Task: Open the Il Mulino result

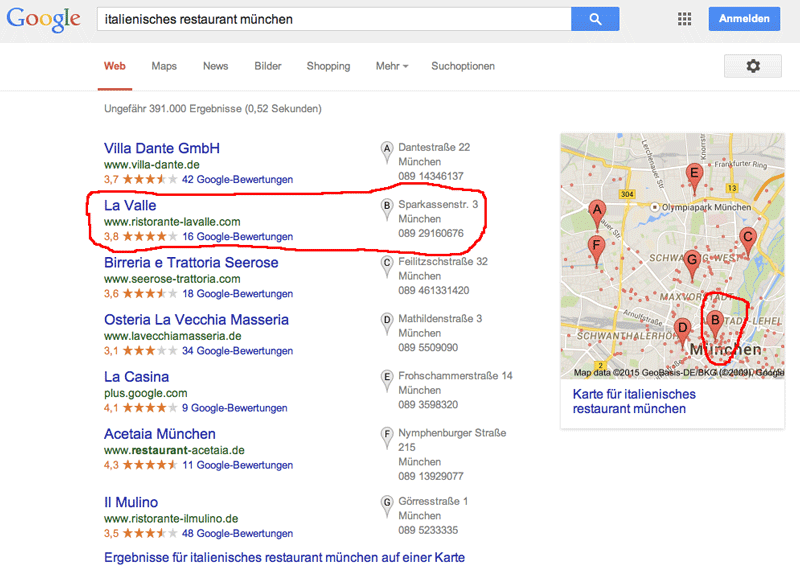Action: (131, 503)
